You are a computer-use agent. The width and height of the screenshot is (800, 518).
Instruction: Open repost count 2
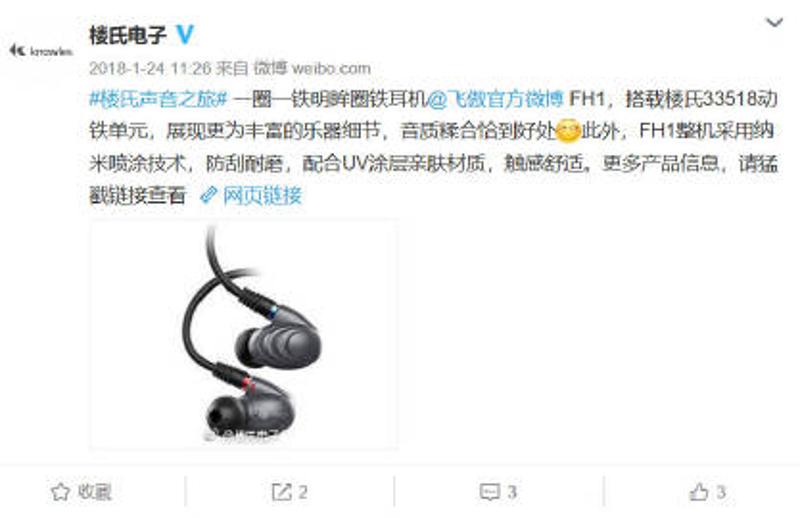point(303,492)
